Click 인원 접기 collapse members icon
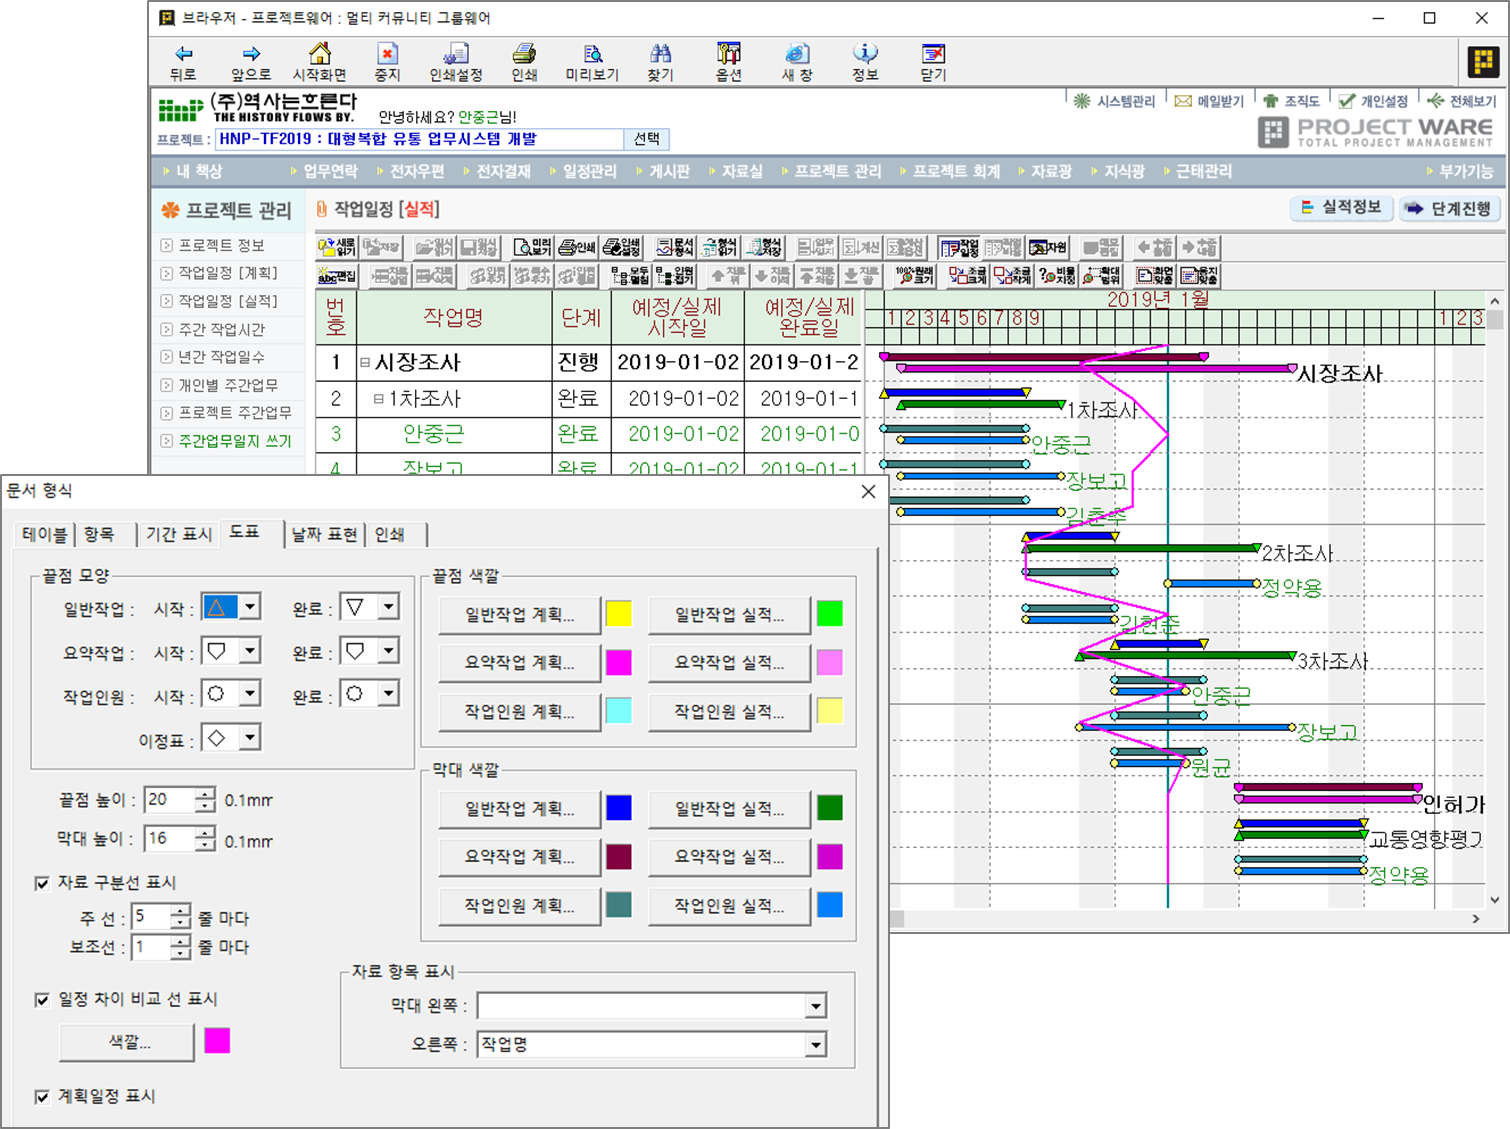 pyautogui.click(x=674, y=275)
